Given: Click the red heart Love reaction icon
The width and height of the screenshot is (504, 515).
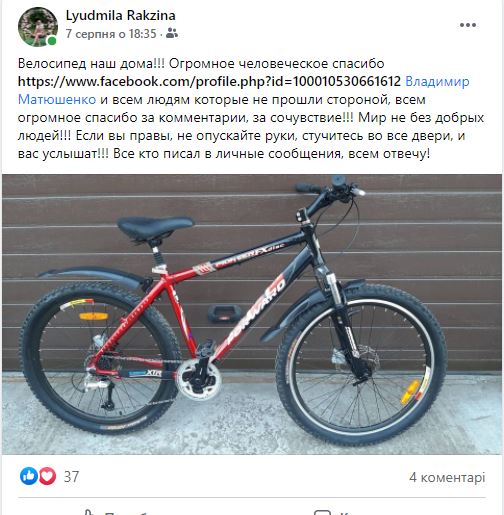Looking at the screenshot, I should coord(47,476).
